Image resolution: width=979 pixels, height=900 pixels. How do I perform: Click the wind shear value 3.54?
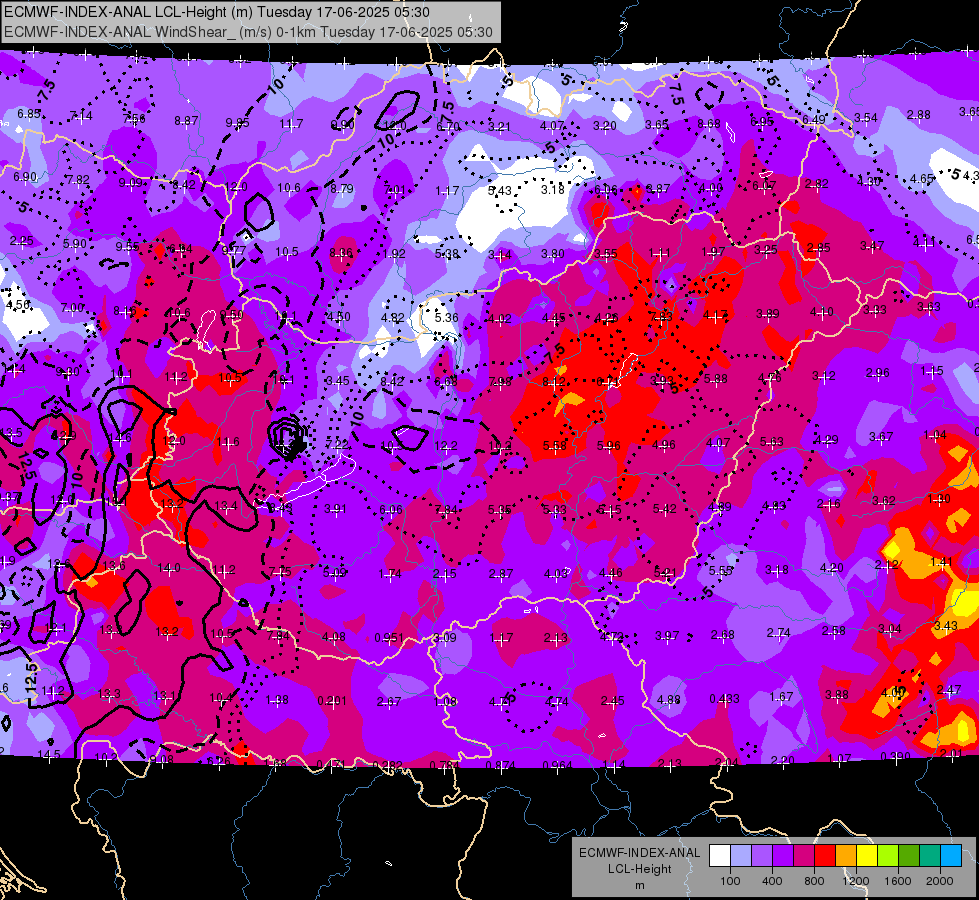pyautogui.click(x=866, y=117)
